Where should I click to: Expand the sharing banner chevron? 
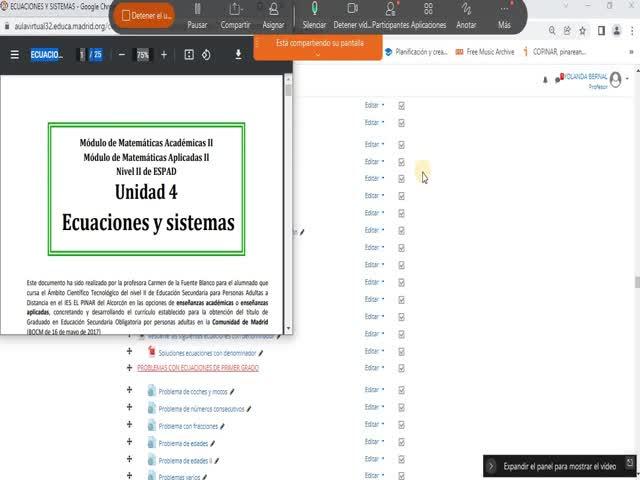pos(318,54)
